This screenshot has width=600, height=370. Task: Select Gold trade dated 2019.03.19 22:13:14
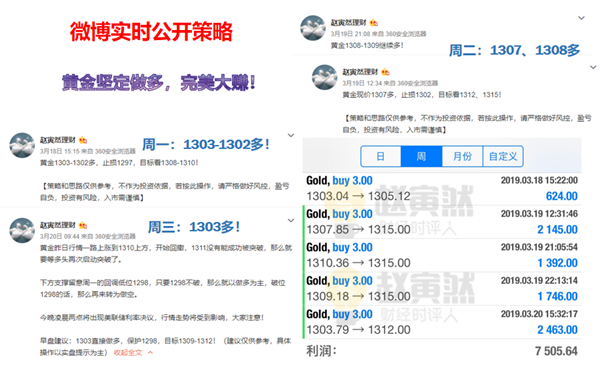click(442, 288)
